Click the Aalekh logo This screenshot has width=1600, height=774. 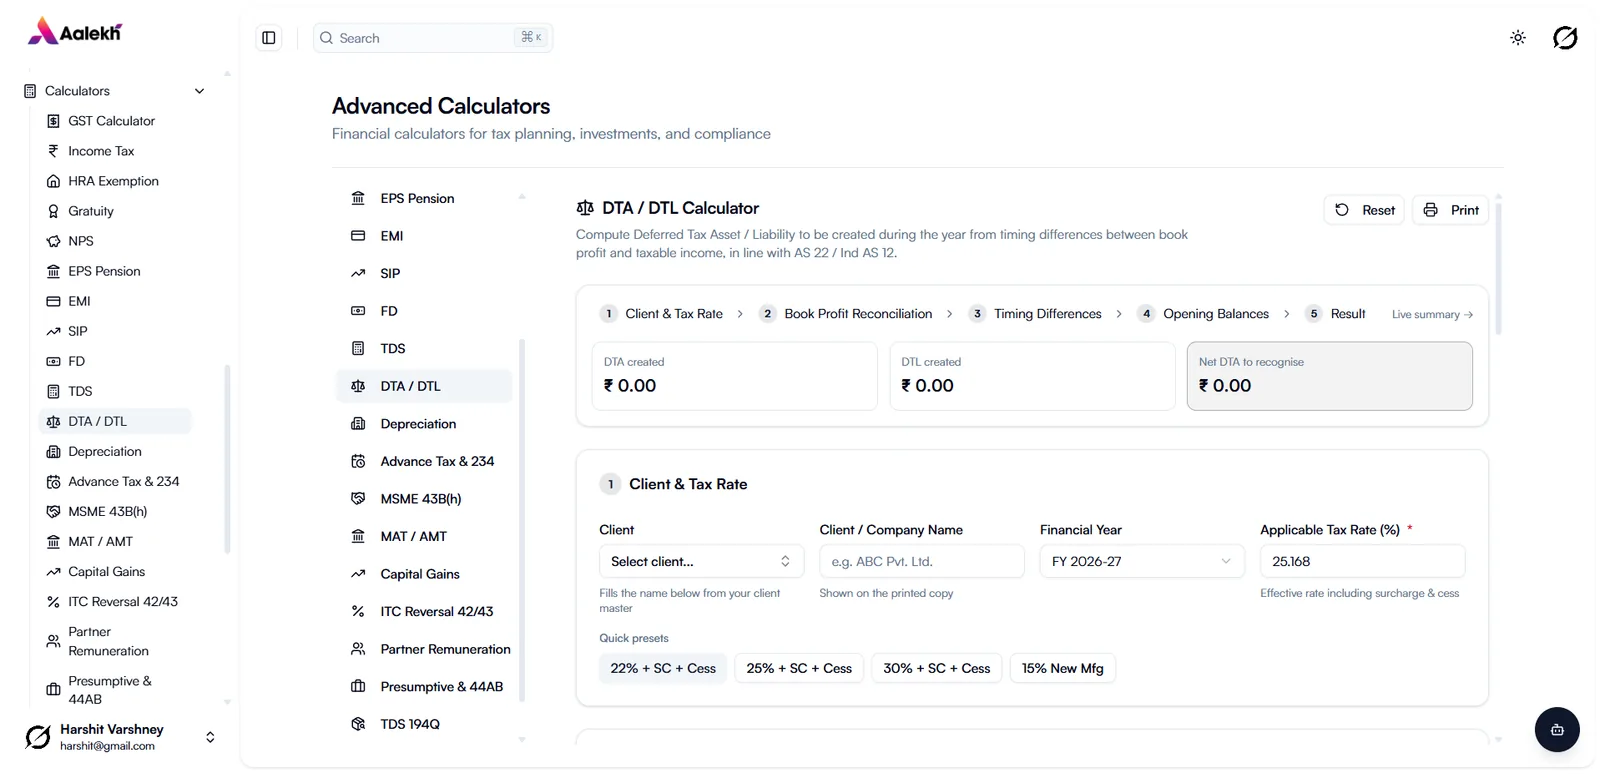tap(75, 32)
